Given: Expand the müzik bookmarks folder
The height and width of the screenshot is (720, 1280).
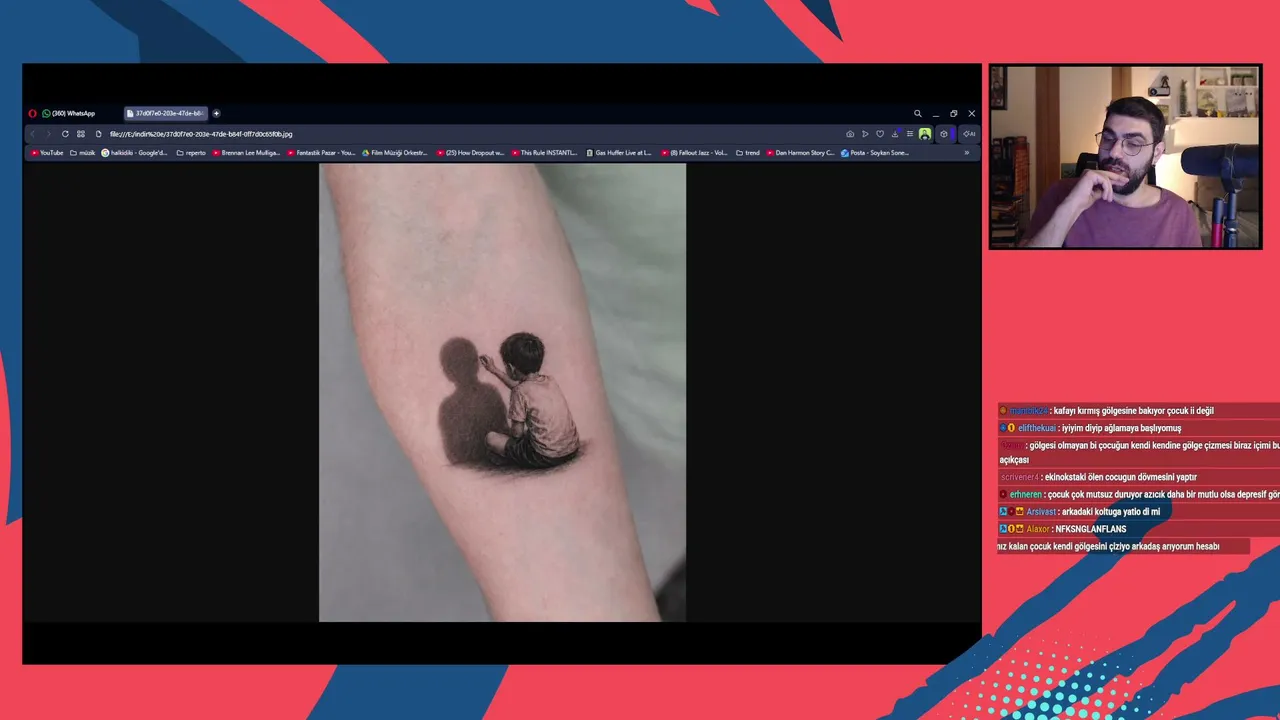Looking at the screenshot, I should (x=82, y=153).
